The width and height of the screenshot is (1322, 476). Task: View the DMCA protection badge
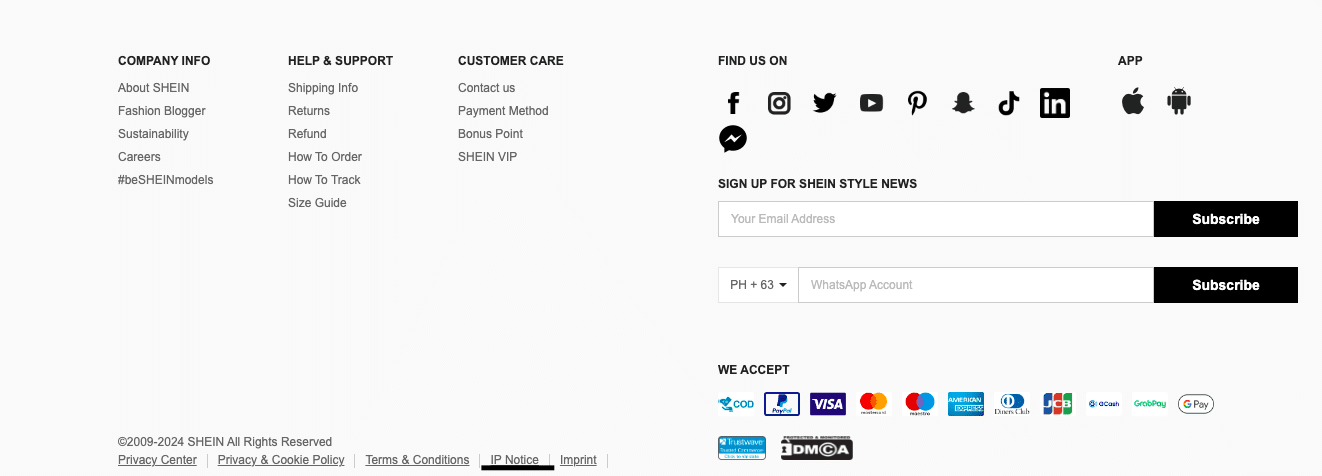pos(817,448)
